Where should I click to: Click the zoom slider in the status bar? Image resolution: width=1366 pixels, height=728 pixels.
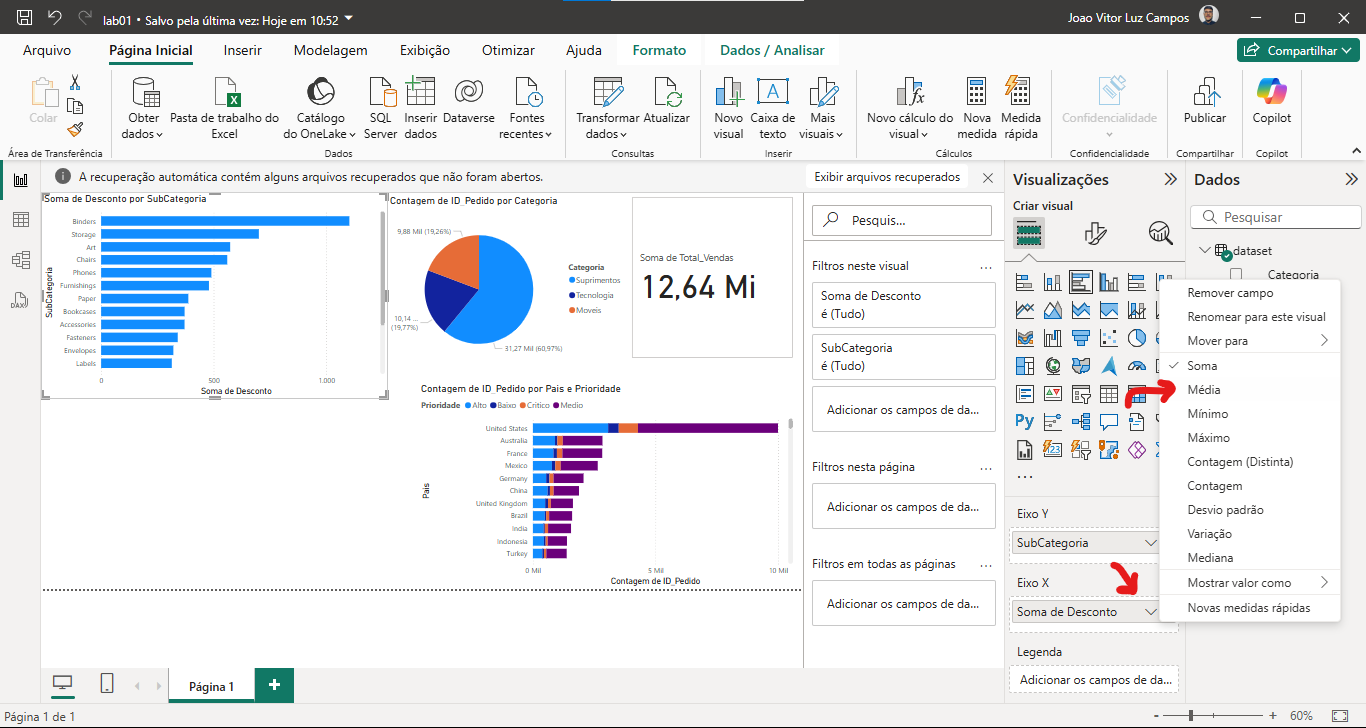pyautogui.click(x=1212, y=716)
